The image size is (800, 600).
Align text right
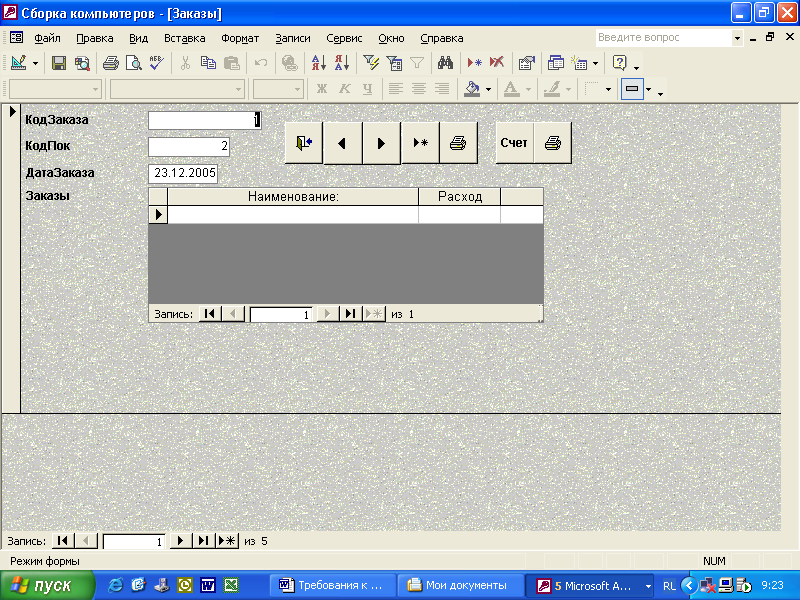pos(442,89)
